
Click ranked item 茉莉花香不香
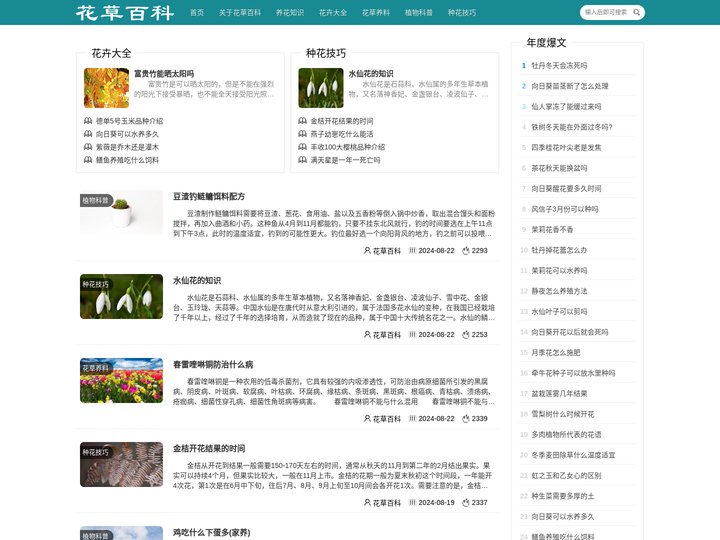pos(552,230)
